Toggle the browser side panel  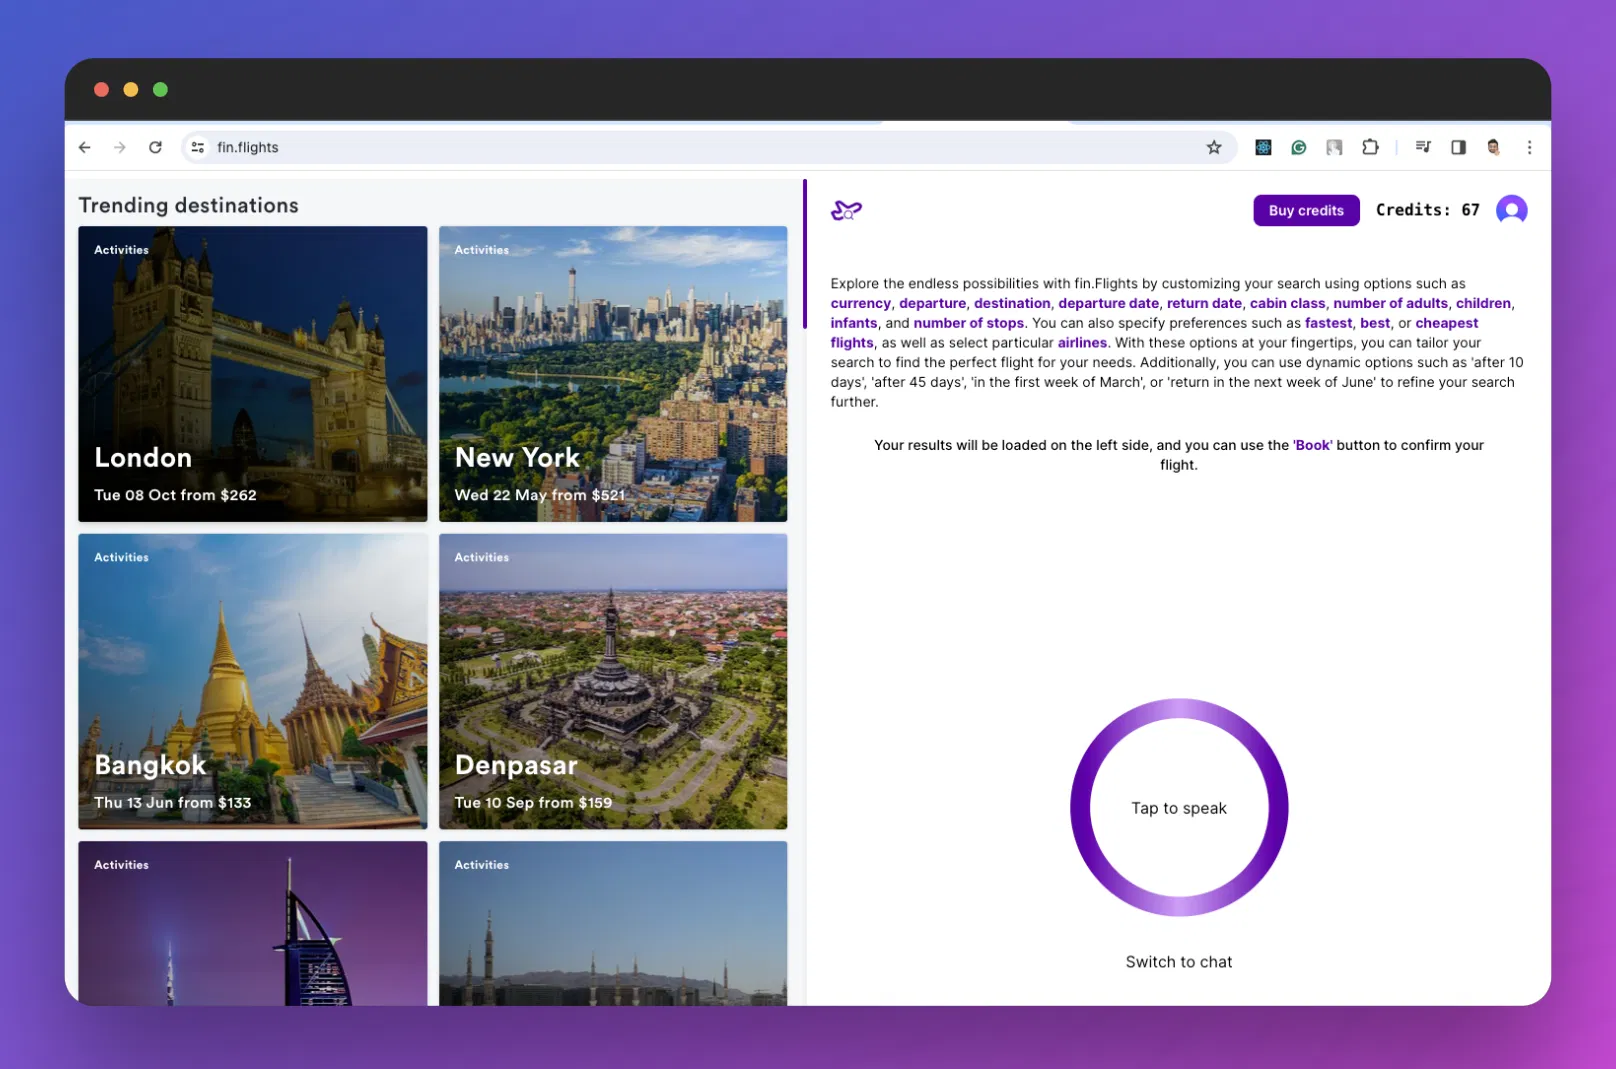[x=1458, y=148]
